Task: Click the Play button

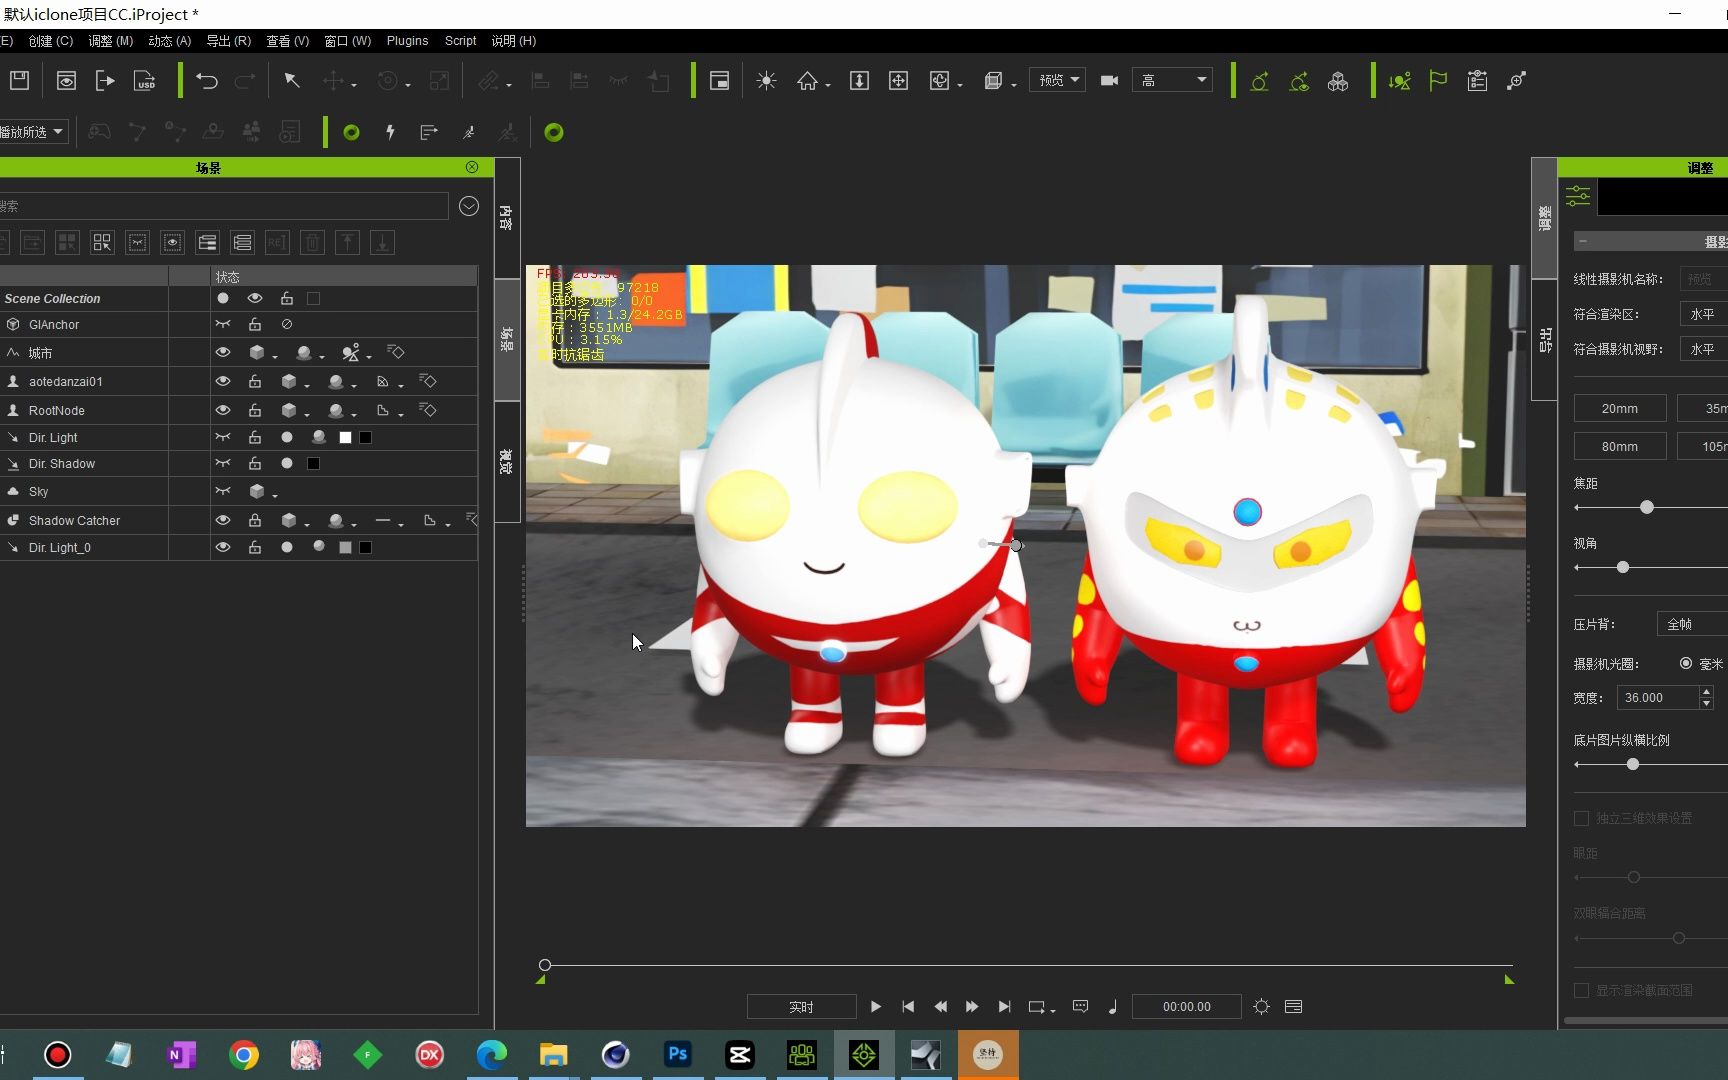Action: coord(876,1007)
